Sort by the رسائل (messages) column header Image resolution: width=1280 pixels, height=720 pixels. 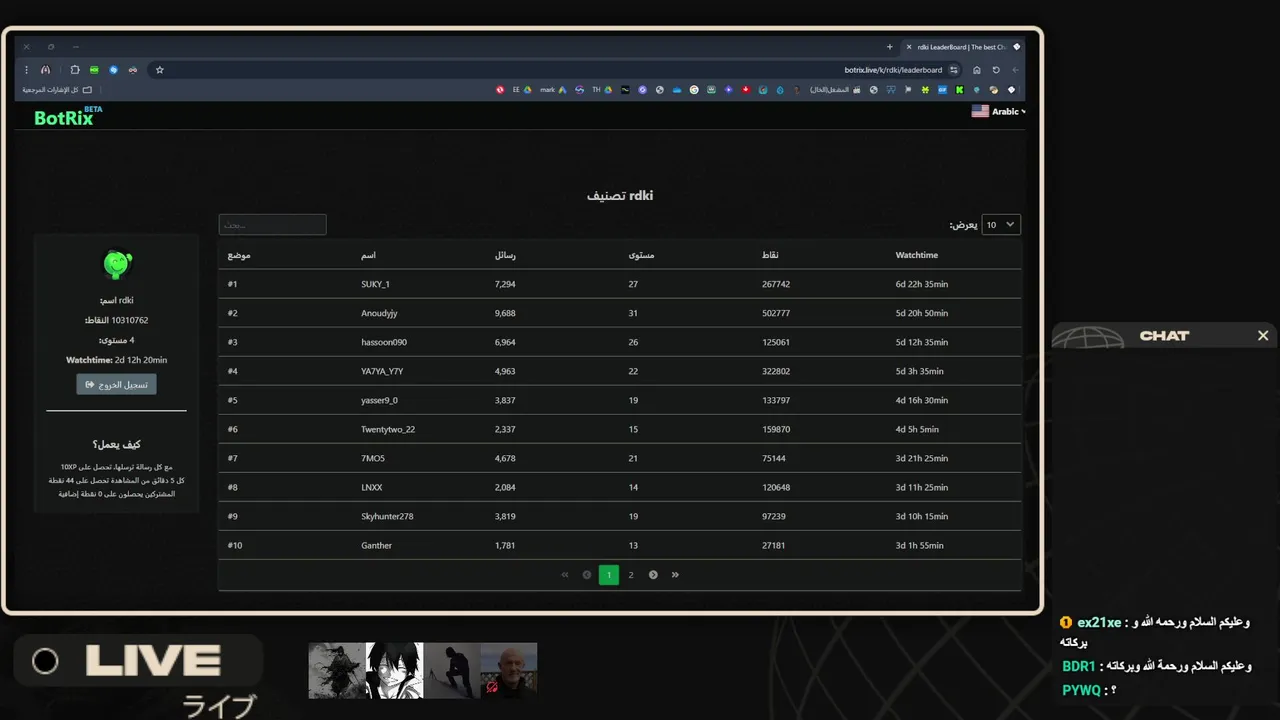click(505, 255)
